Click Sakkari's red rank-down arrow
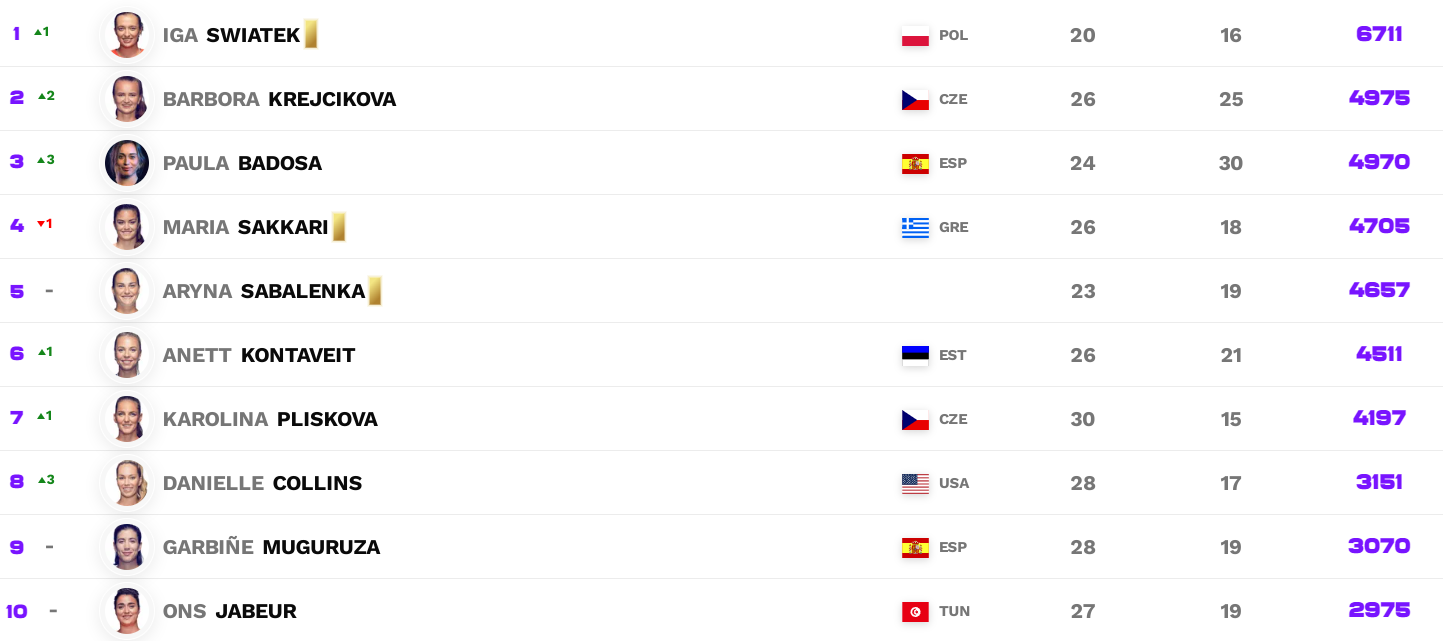Image resolution: width=1443 pixels, height=641 pixels. pyautogui.click(x=41, y=224)
